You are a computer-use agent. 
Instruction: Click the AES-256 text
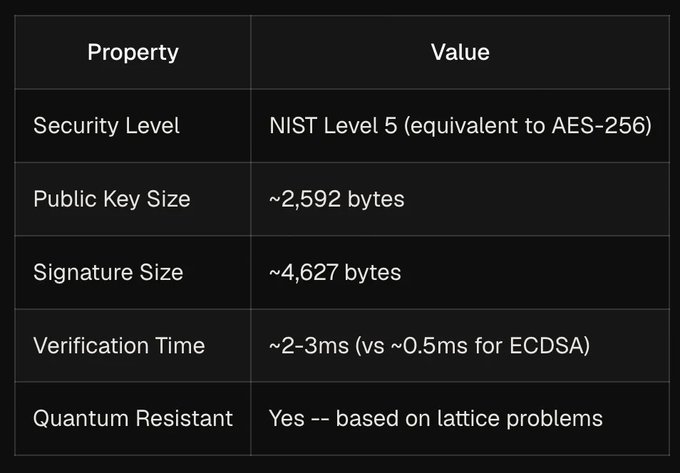click(598, 126)
